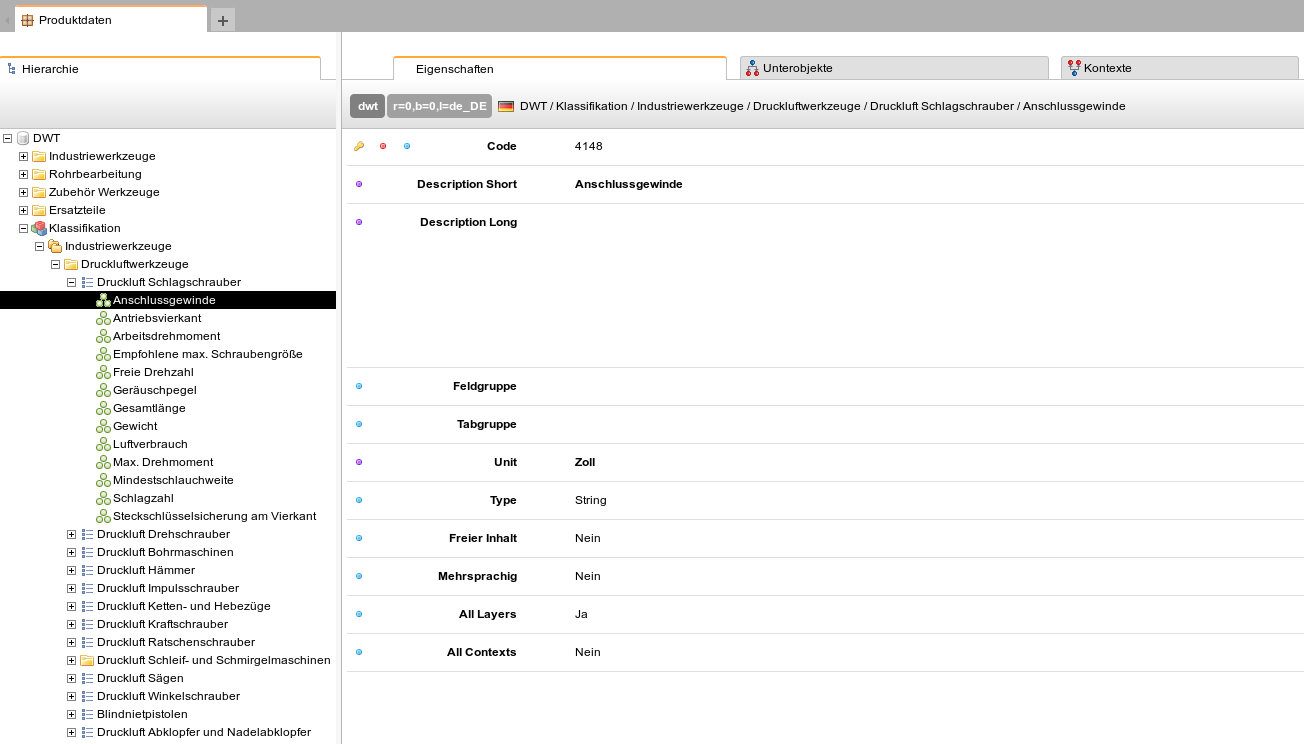Click the dwt context button
The width and height of the screenshot is (1304, 744).
coord(367,106)
